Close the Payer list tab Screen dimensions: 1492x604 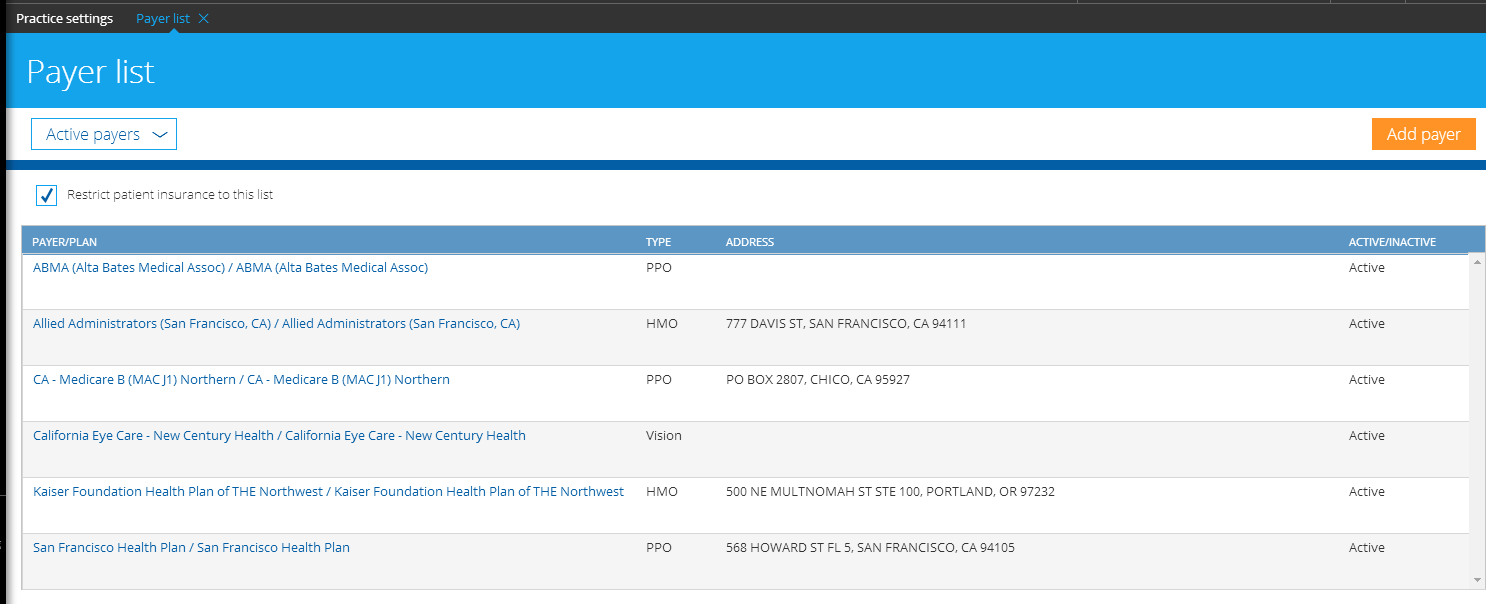[x=204, y=19]
